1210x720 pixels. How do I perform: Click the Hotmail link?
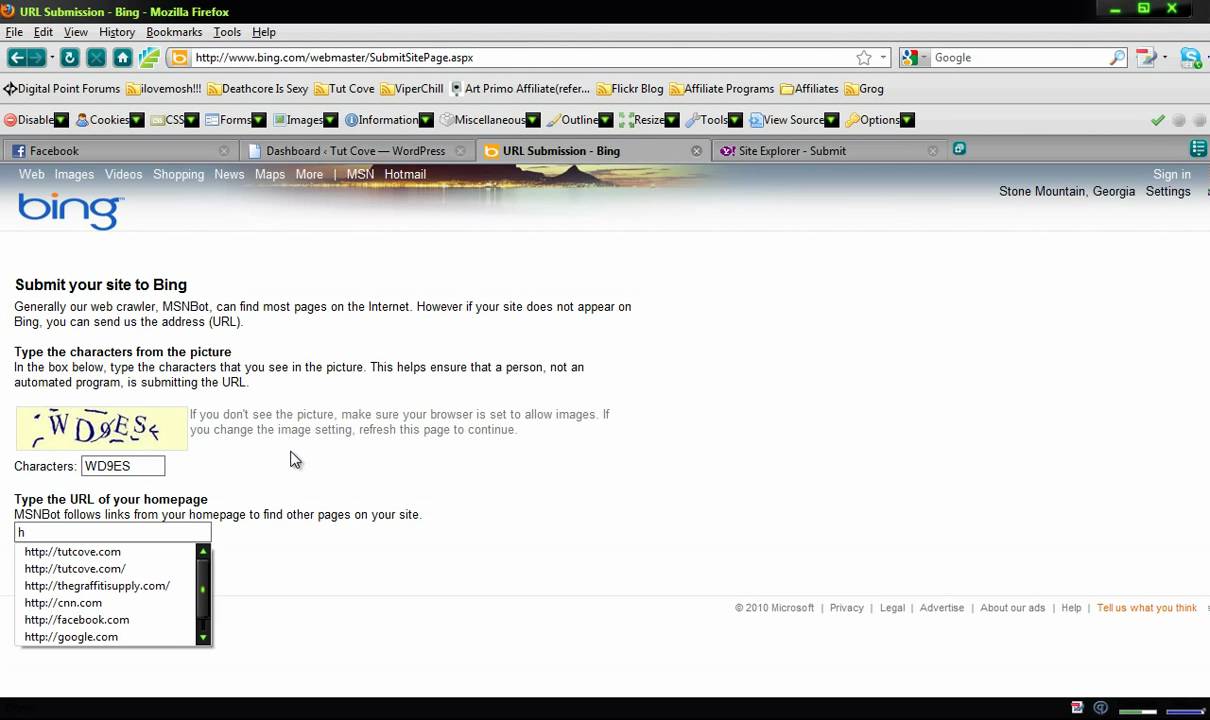click(405, 174)
